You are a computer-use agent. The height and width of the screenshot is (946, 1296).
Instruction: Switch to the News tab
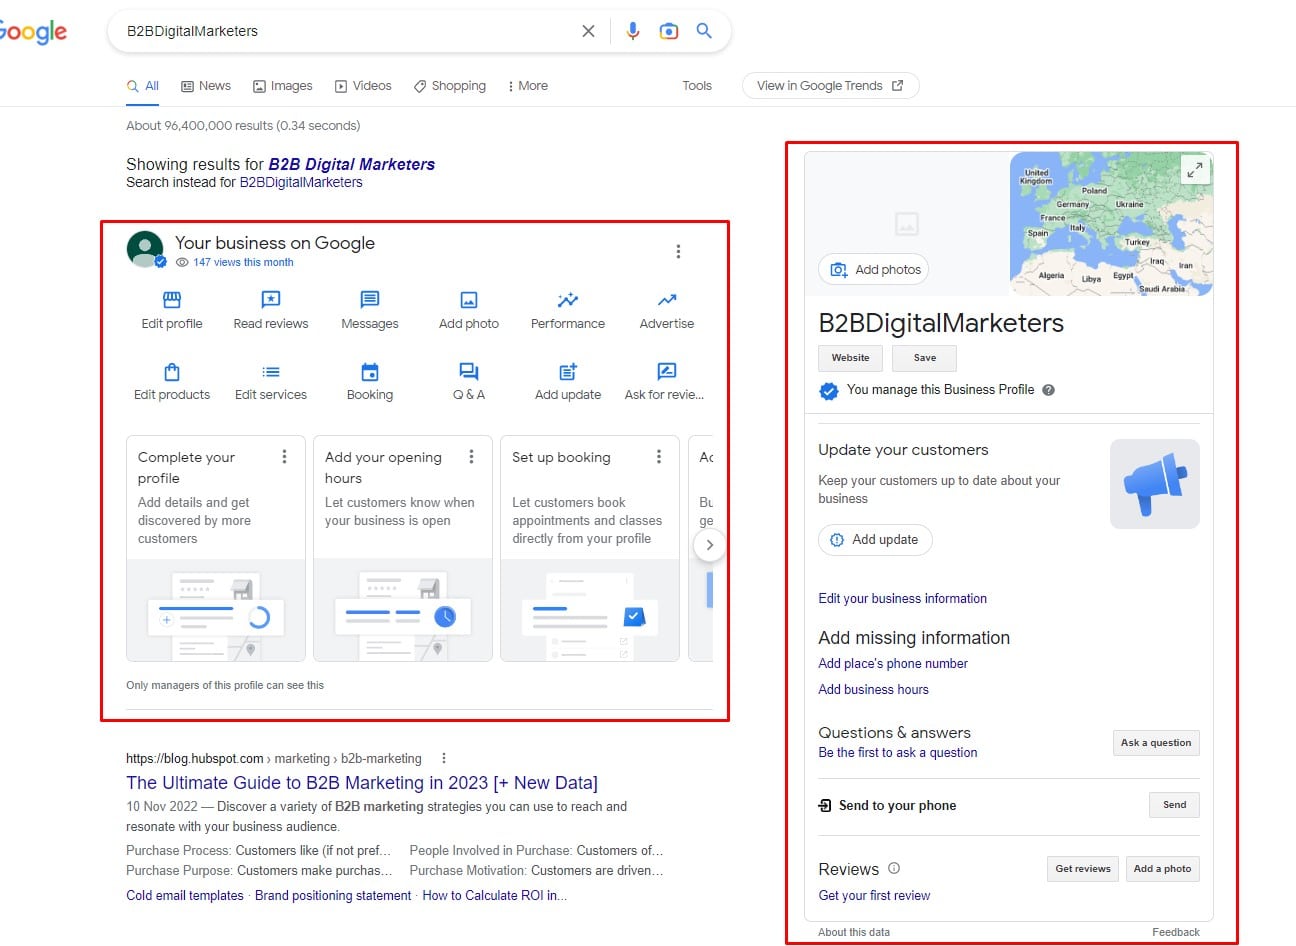(206, 86)
